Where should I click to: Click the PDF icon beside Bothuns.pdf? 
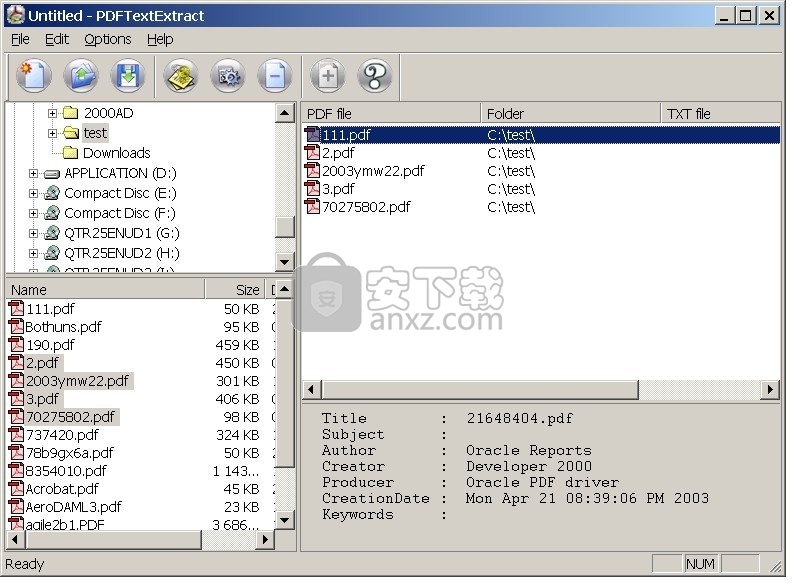(16, 327)
